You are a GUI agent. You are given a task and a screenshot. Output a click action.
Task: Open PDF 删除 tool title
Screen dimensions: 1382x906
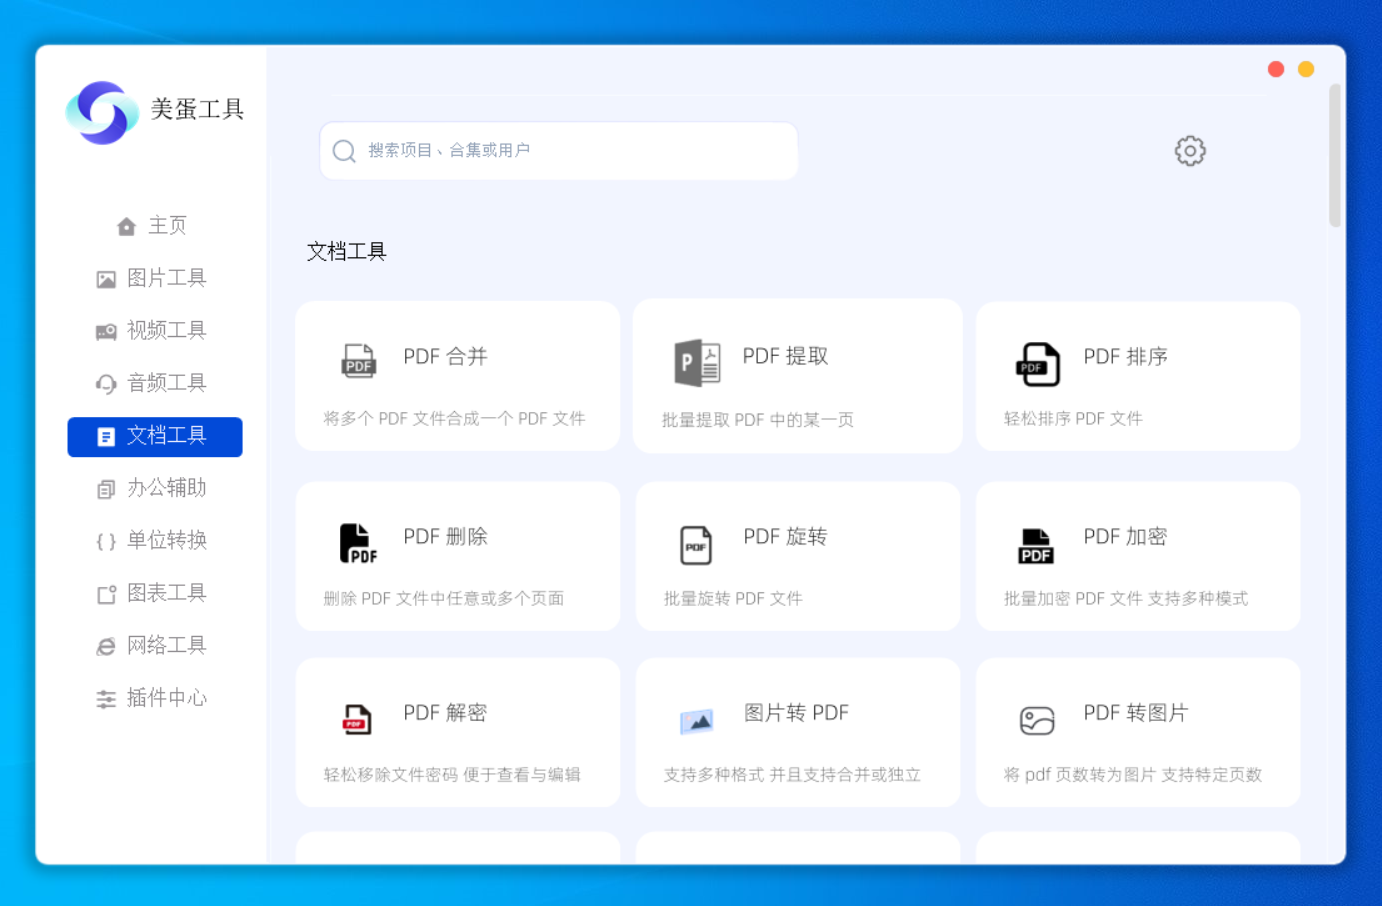[445, 537]
